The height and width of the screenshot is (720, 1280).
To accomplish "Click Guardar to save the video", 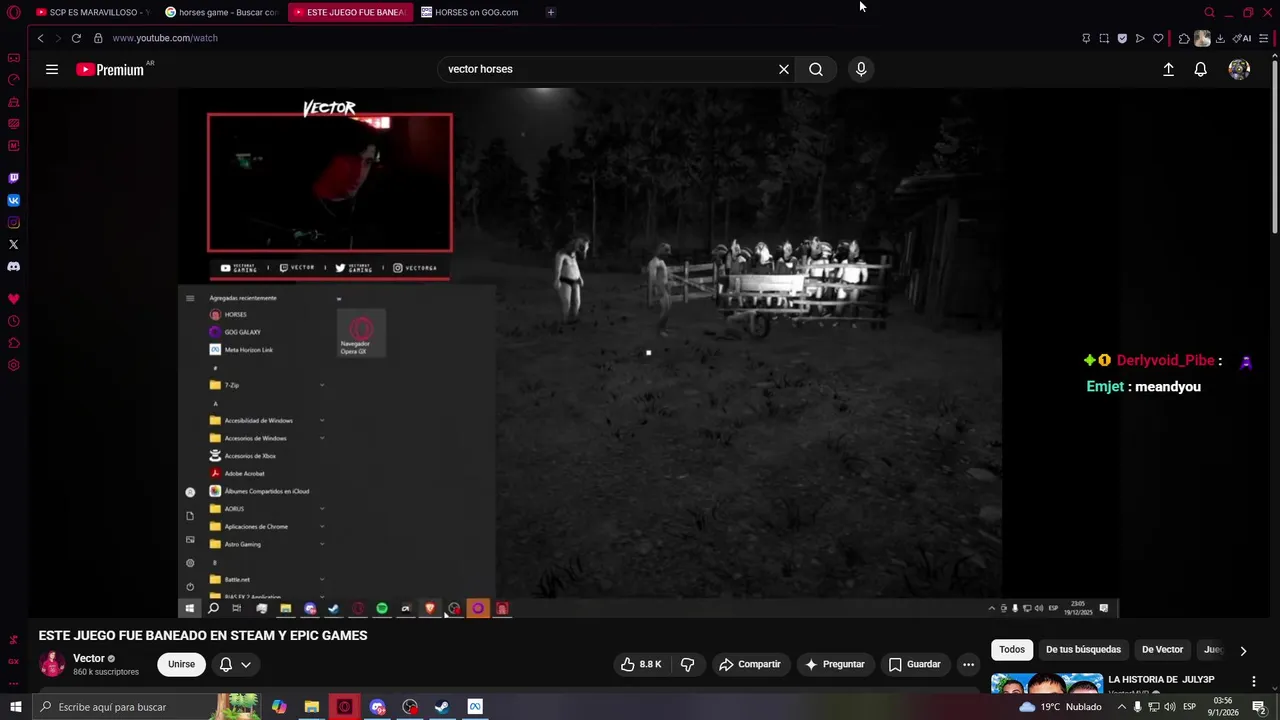I will coord(915,664).
